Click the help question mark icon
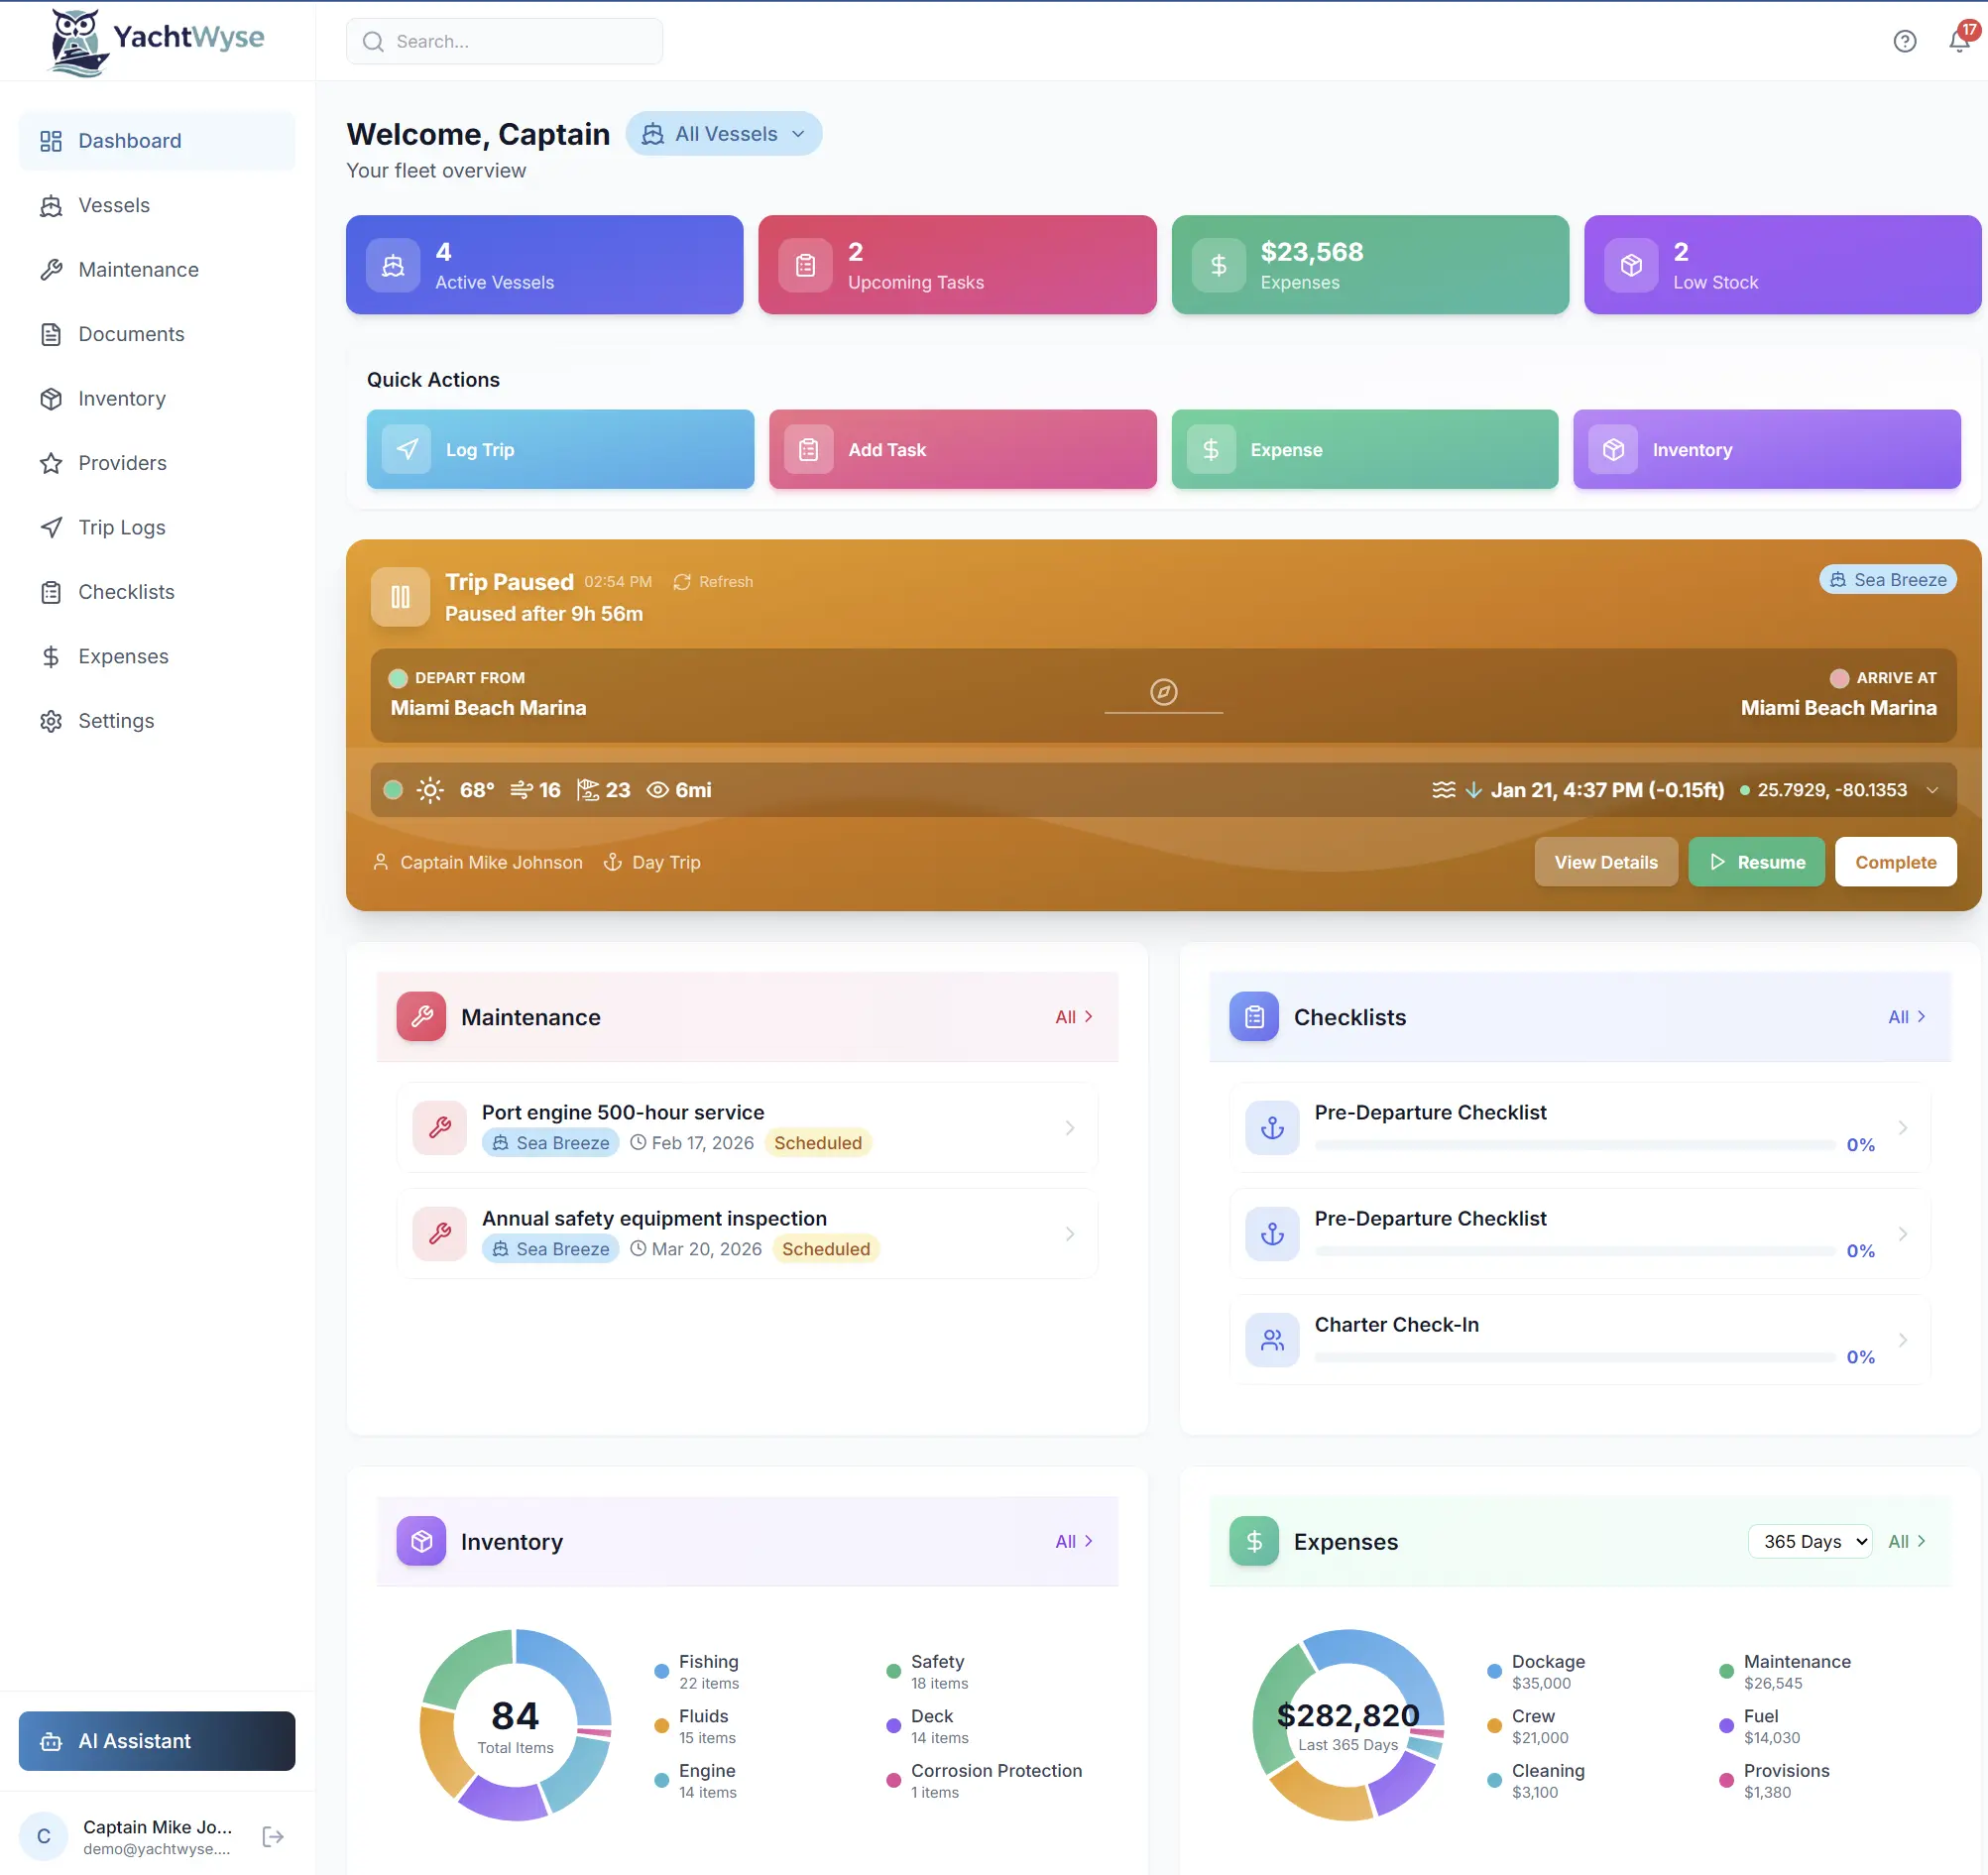Image resolution: width=1988 pixels, height=1875 pixels. point(1904,41)
